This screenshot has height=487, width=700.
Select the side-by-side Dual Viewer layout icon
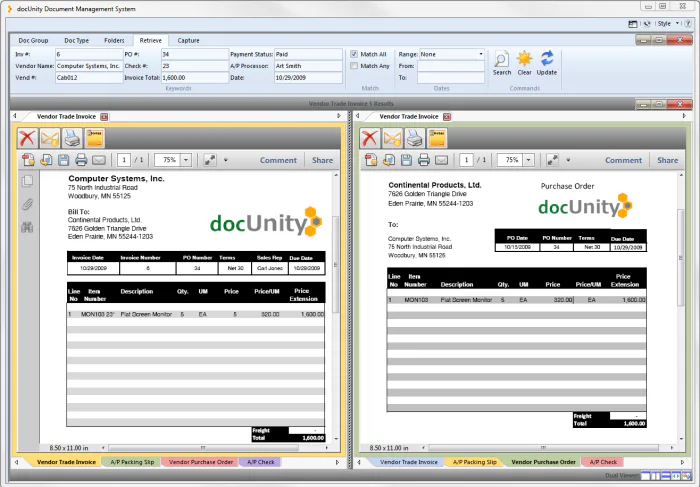pos(655,476)
